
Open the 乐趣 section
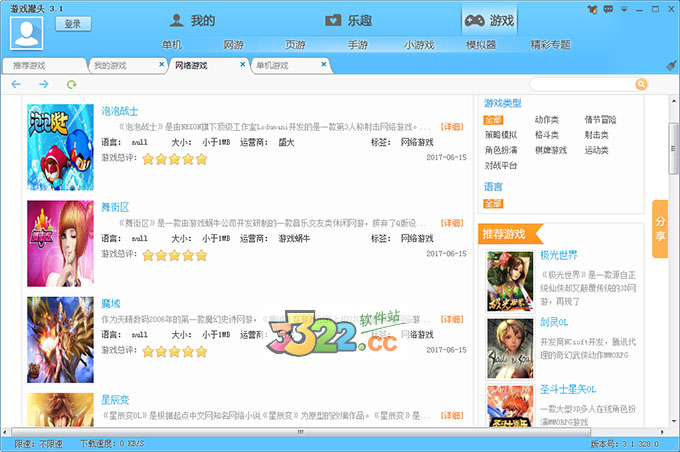[x=348, y=20]
